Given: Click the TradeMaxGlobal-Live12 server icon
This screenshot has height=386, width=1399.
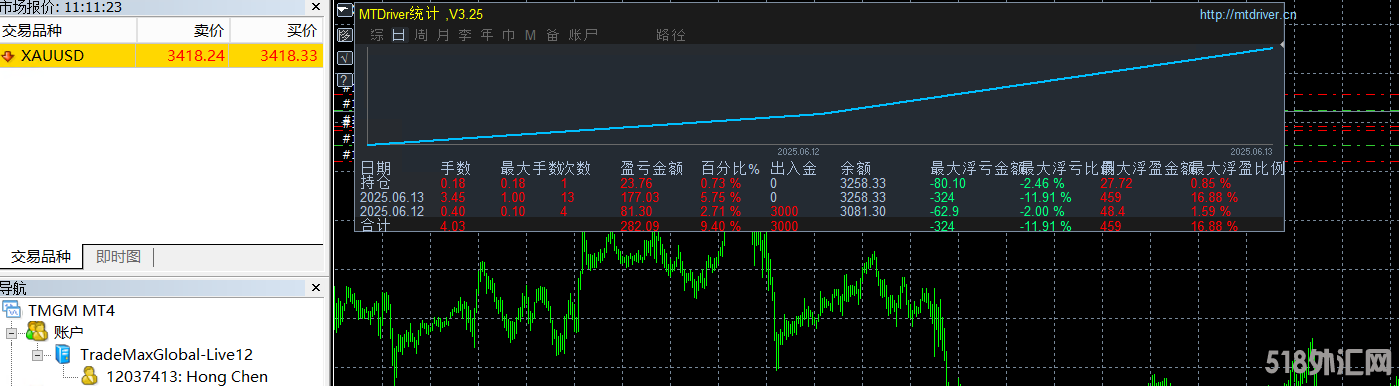Looking at the screenshot, I should coord(62,354).
